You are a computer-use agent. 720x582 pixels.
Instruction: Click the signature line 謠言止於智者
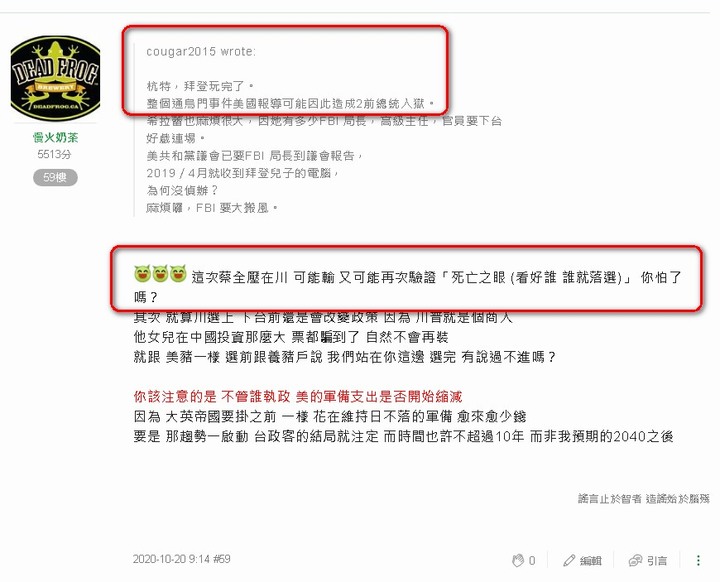tap(643, 498)
